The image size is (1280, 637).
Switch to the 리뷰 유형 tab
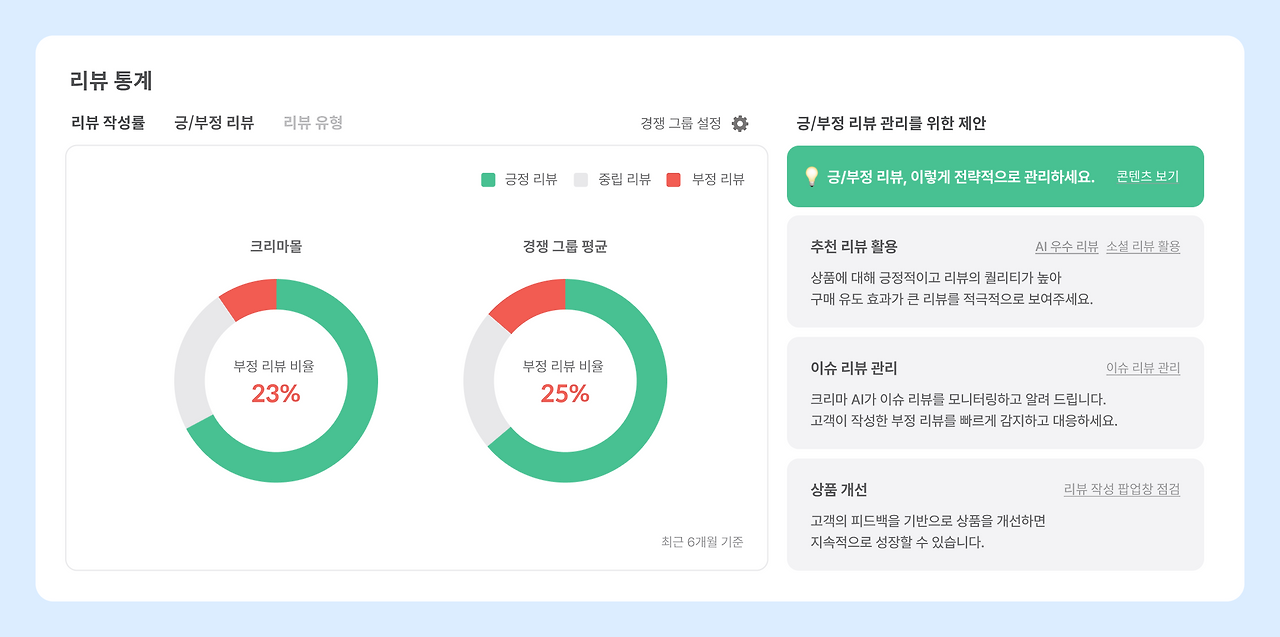tap(312, 122)
